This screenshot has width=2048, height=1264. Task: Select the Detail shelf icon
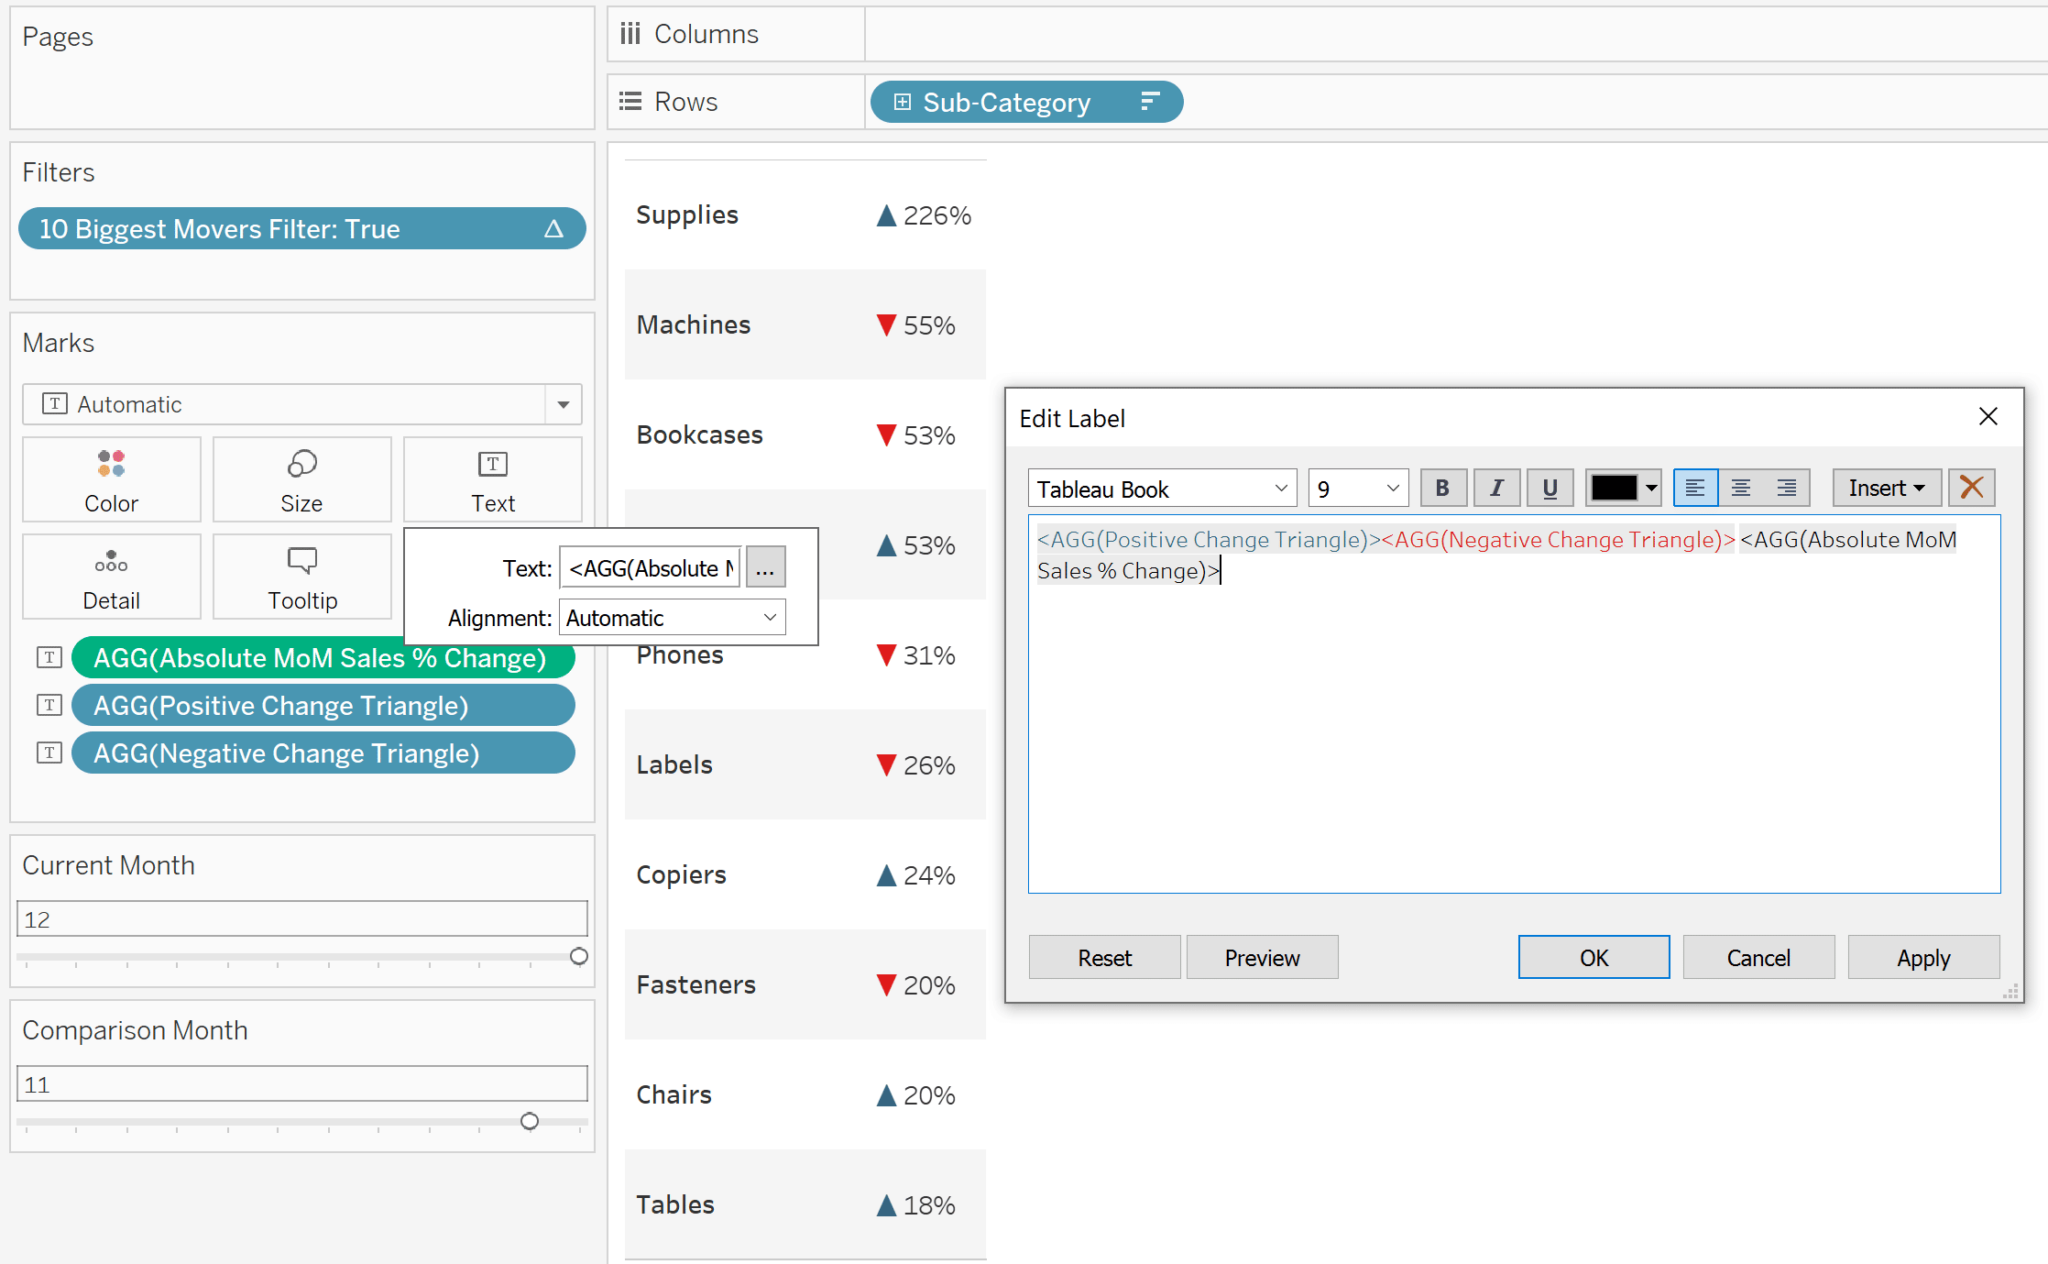click(x=111, y=576)
